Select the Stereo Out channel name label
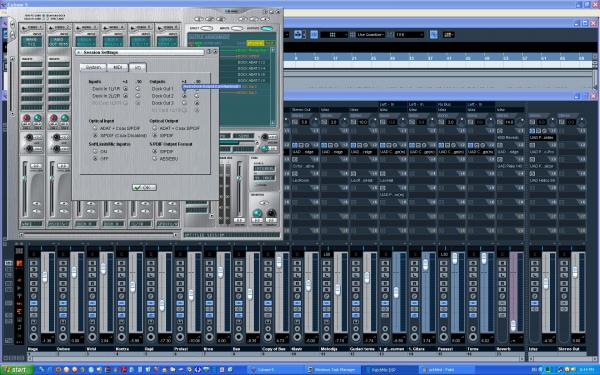Image resolution: width=600 pixels, height=375 pixels. [x=568, y=349]
